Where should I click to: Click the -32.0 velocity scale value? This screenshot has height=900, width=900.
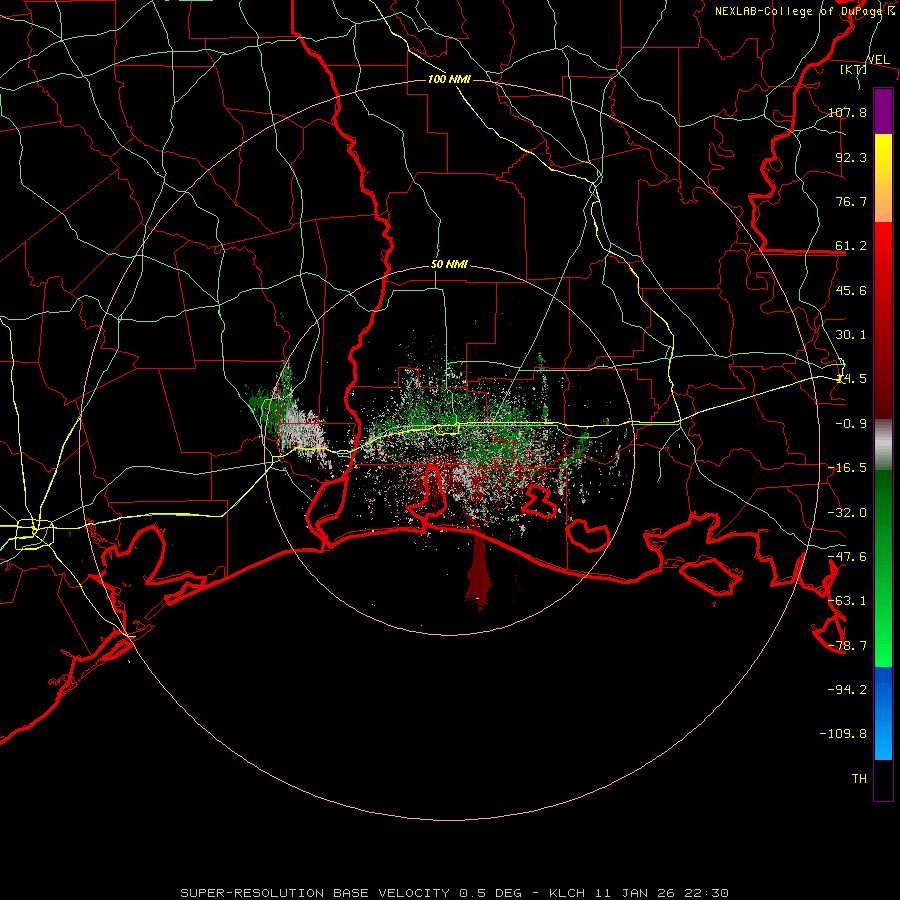847,513
